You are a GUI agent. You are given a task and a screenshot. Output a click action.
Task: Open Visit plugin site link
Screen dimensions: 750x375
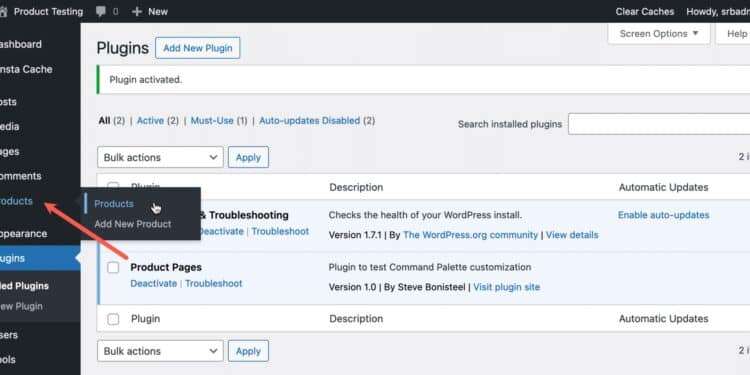[x=507, y=287]
